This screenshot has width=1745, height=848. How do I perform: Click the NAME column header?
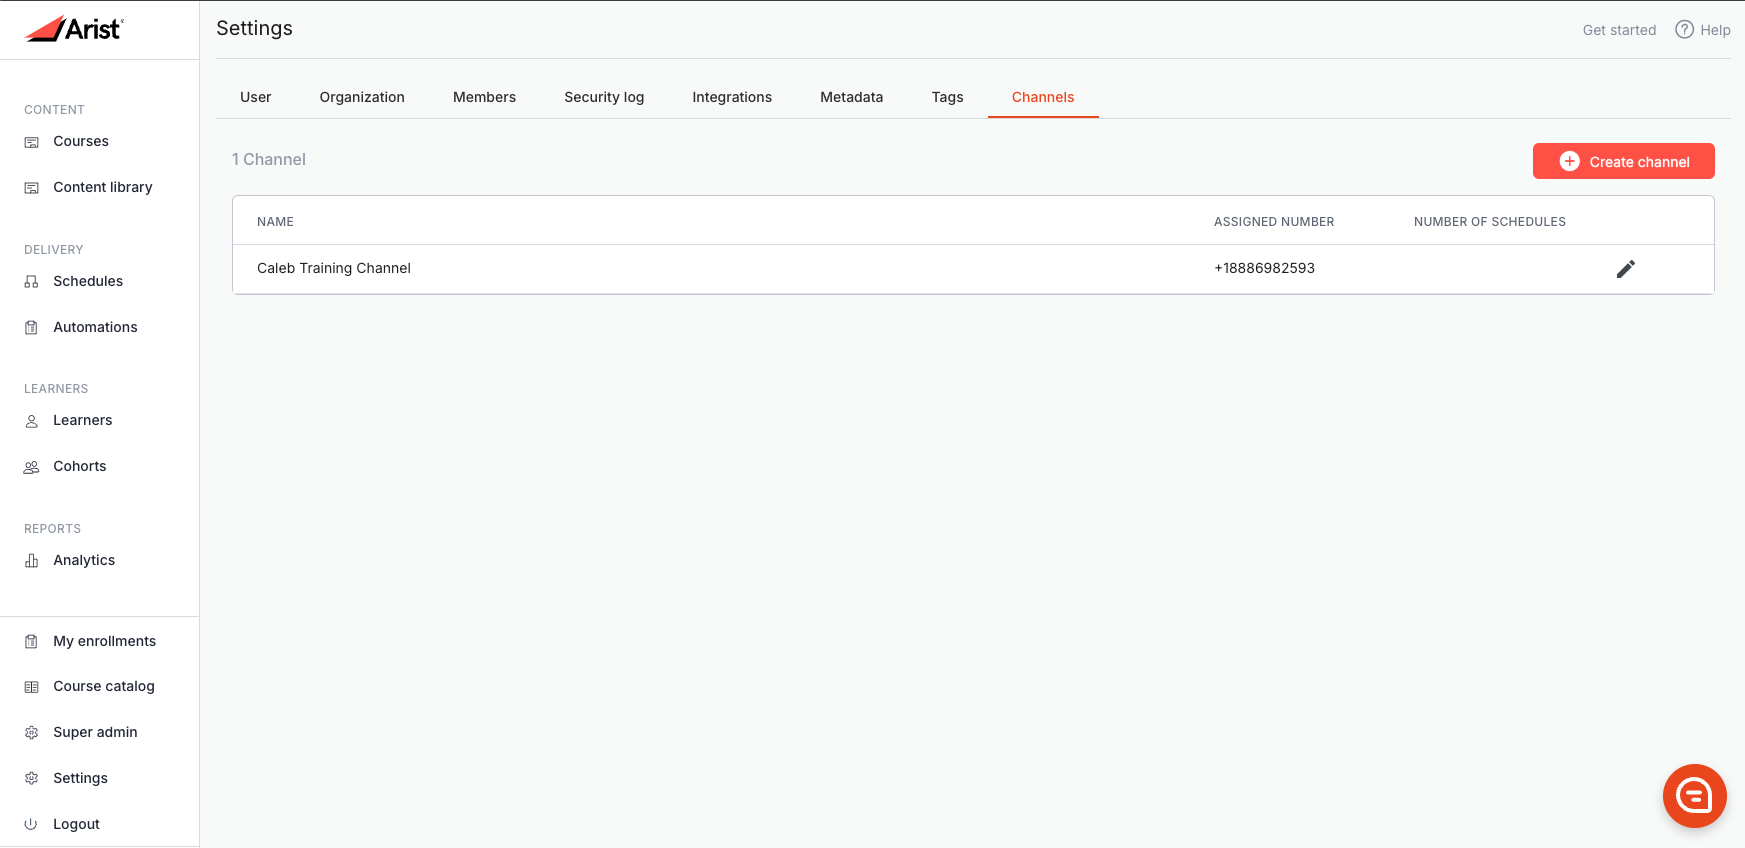[x=275, y=222]
